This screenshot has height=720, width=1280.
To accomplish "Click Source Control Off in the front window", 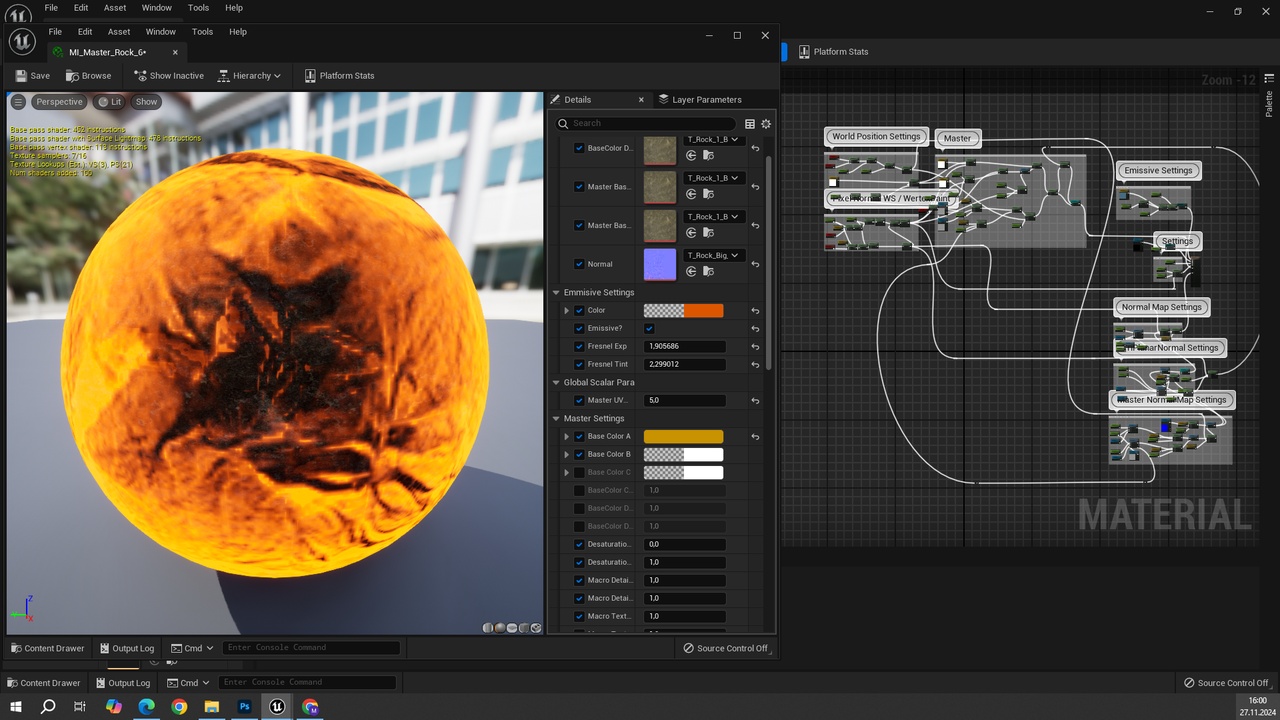I will [x=725, y=648].
